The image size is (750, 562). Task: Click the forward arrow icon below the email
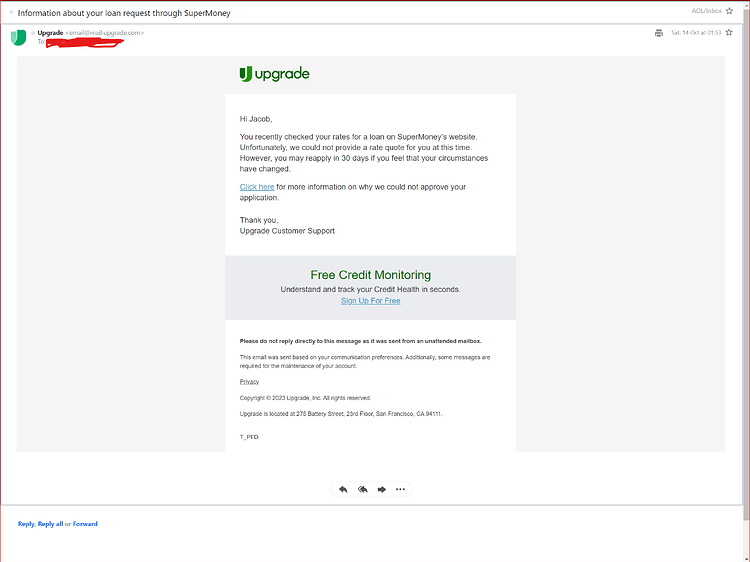point(382,489)
